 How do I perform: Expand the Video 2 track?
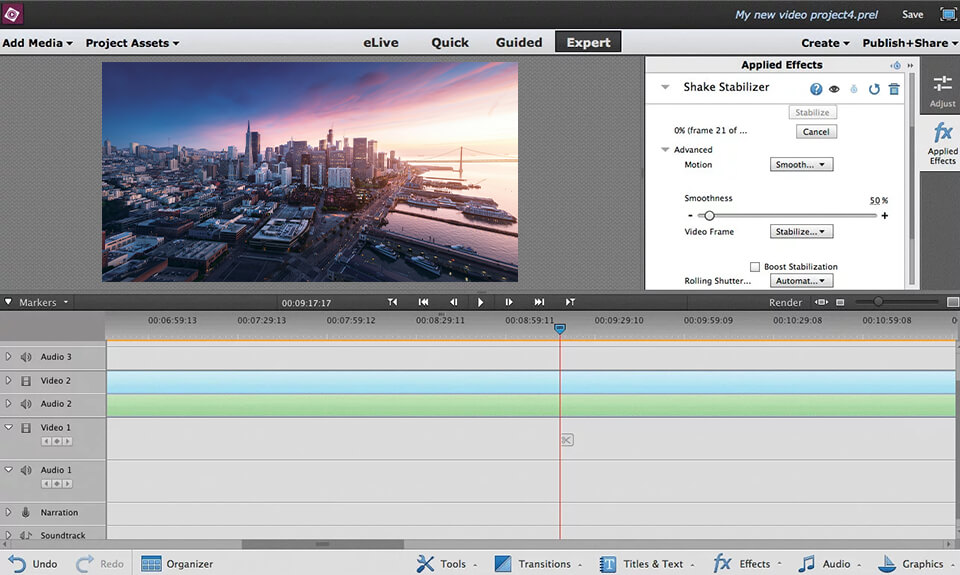9,380
